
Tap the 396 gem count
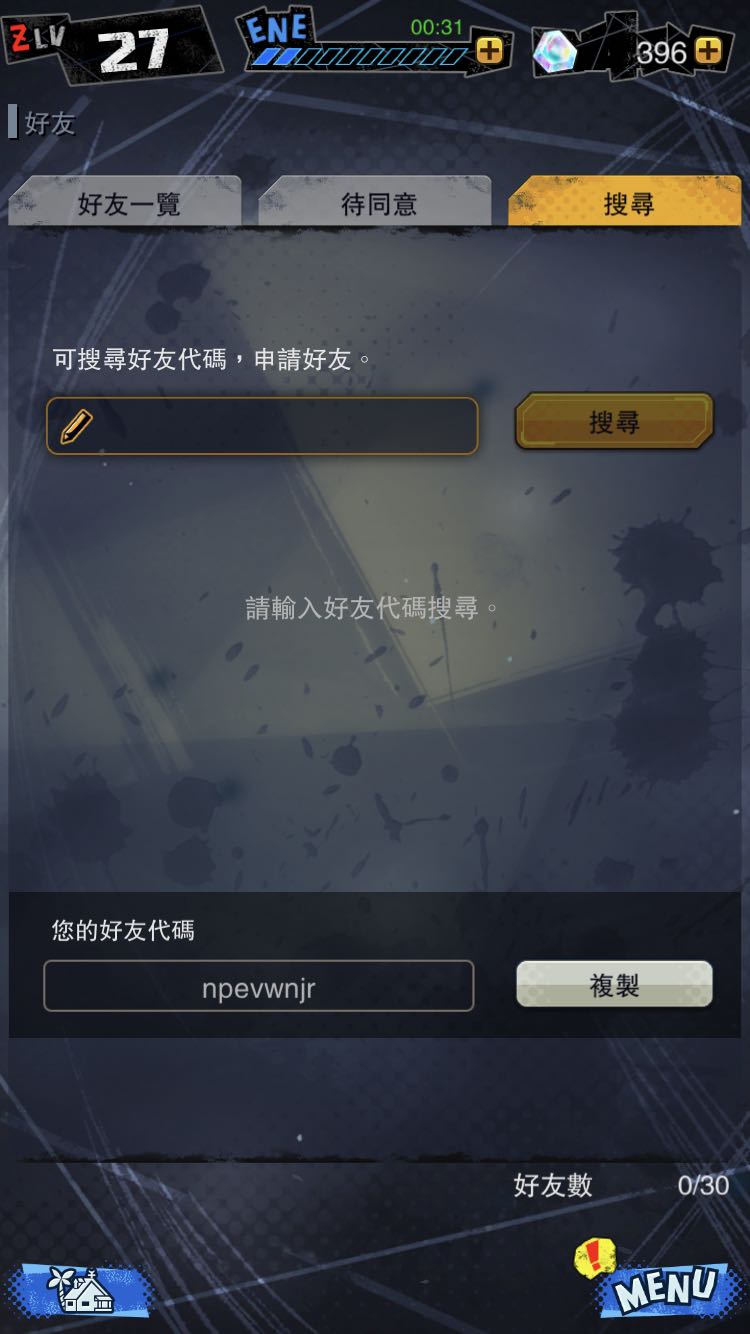tap(662, 52)
